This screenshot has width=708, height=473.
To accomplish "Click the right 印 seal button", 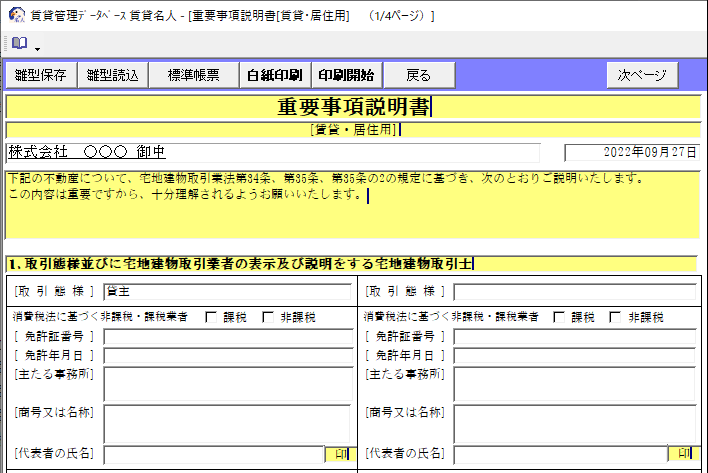I will click(x=681, y=454).
